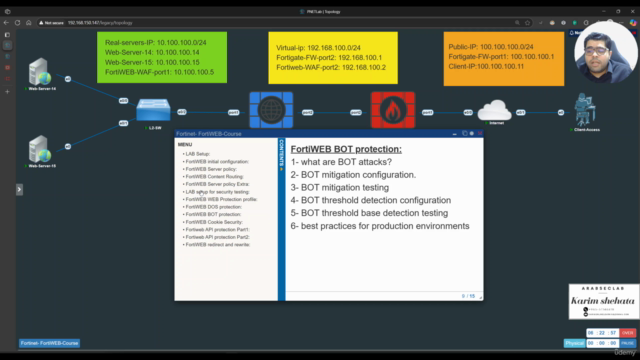Click the 9 / 15 slide counter
Screen dimensions: 640x360
click(x=468, y=296)
